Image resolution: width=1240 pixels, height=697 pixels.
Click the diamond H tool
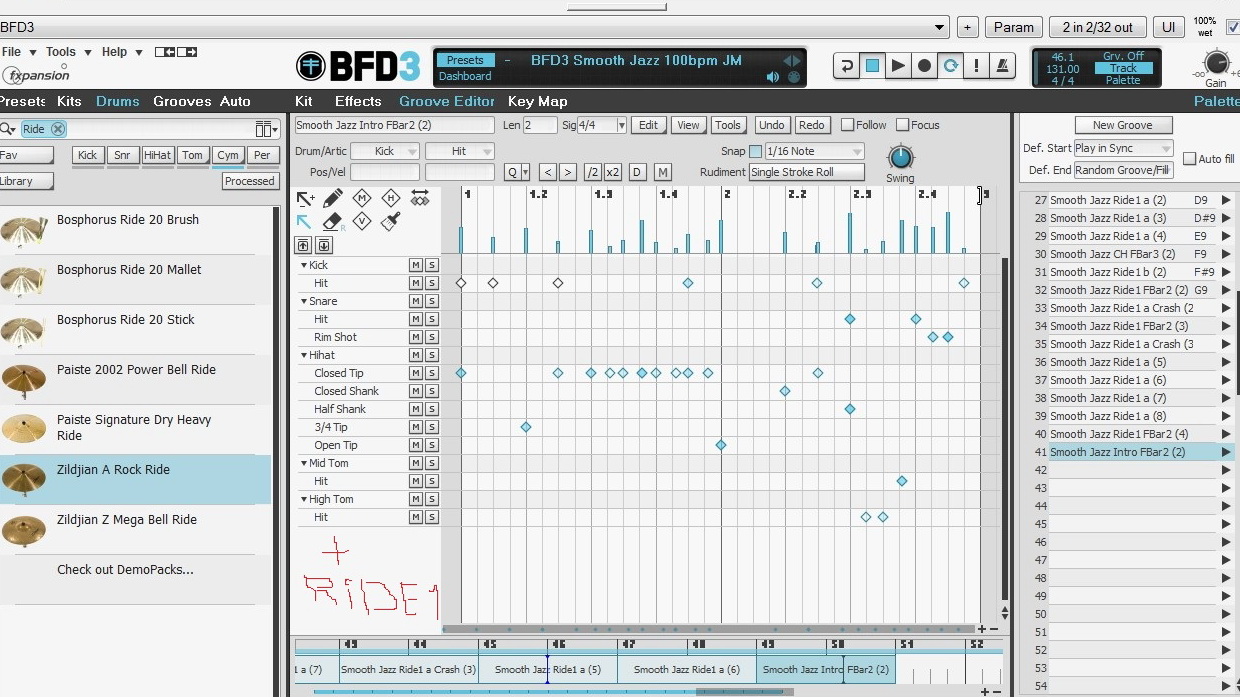tap(391, 198)
